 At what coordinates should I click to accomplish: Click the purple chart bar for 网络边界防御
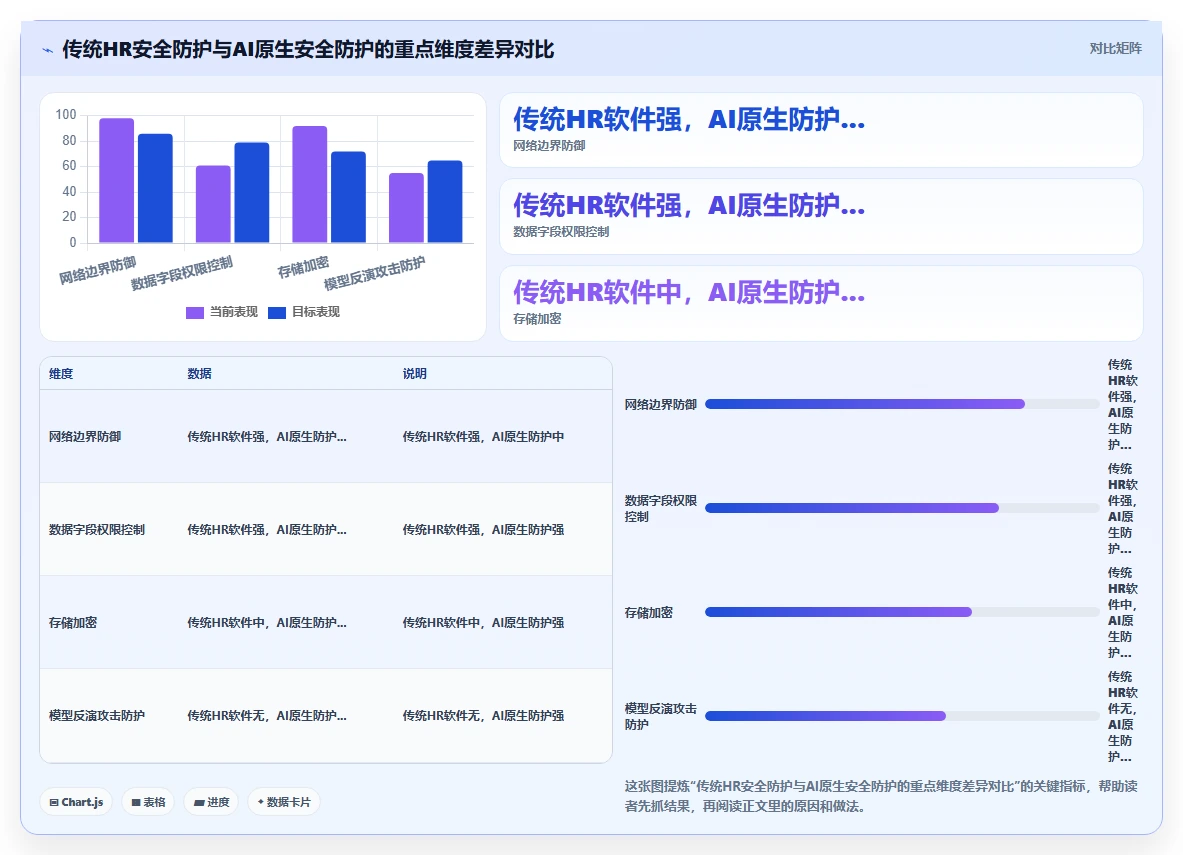tap(116, 180)
